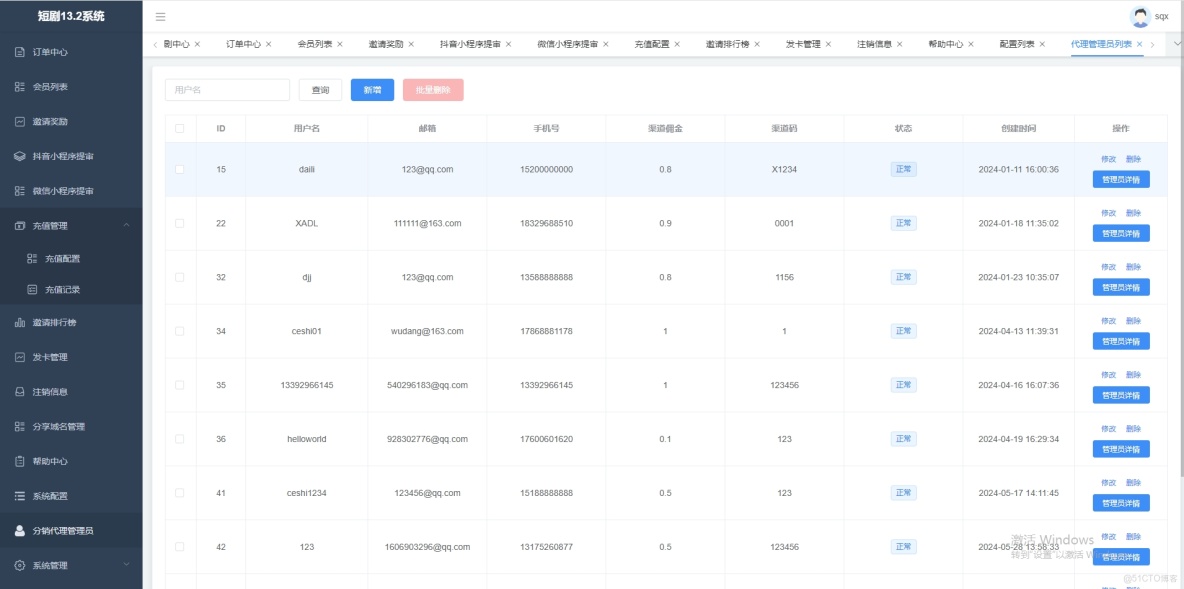Switch to the 配置列表 tab

coord(1016,44)
